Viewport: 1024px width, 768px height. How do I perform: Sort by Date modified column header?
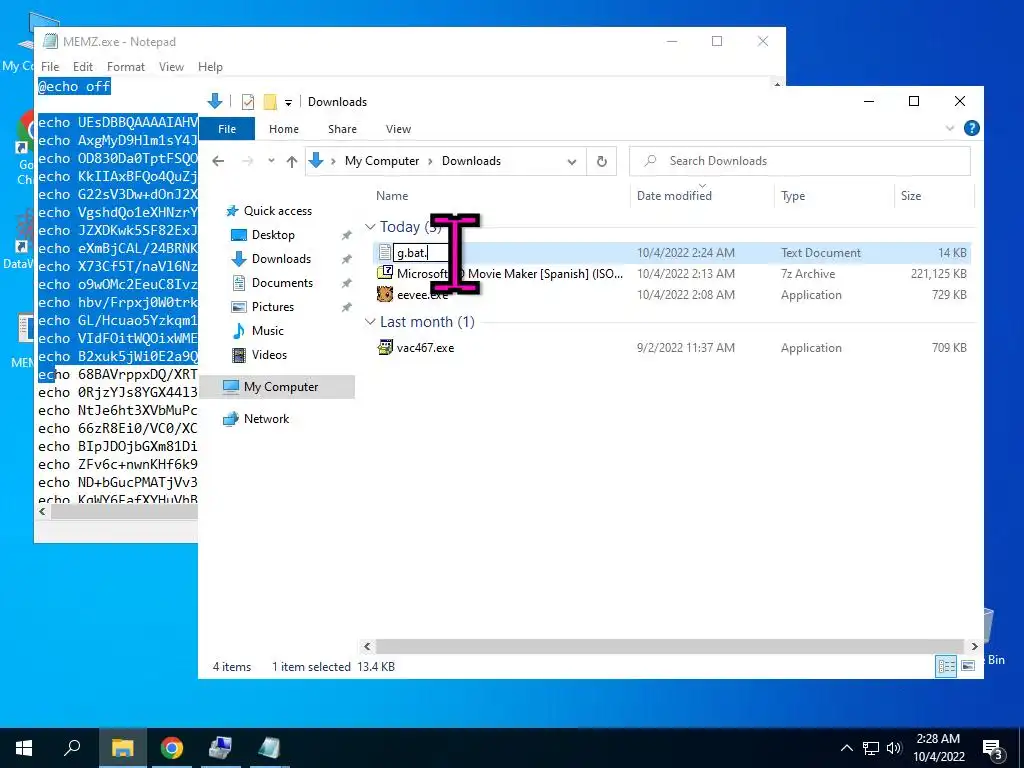674,196
